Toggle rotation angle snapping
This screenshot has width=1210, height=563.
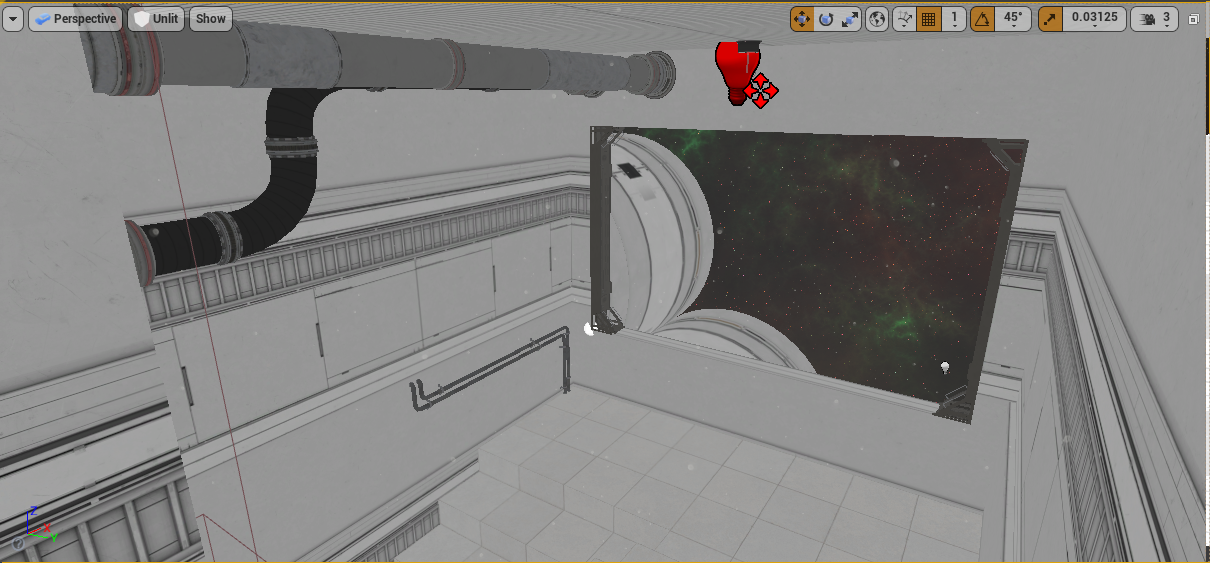pyautogui.click(x=983, y=18)
